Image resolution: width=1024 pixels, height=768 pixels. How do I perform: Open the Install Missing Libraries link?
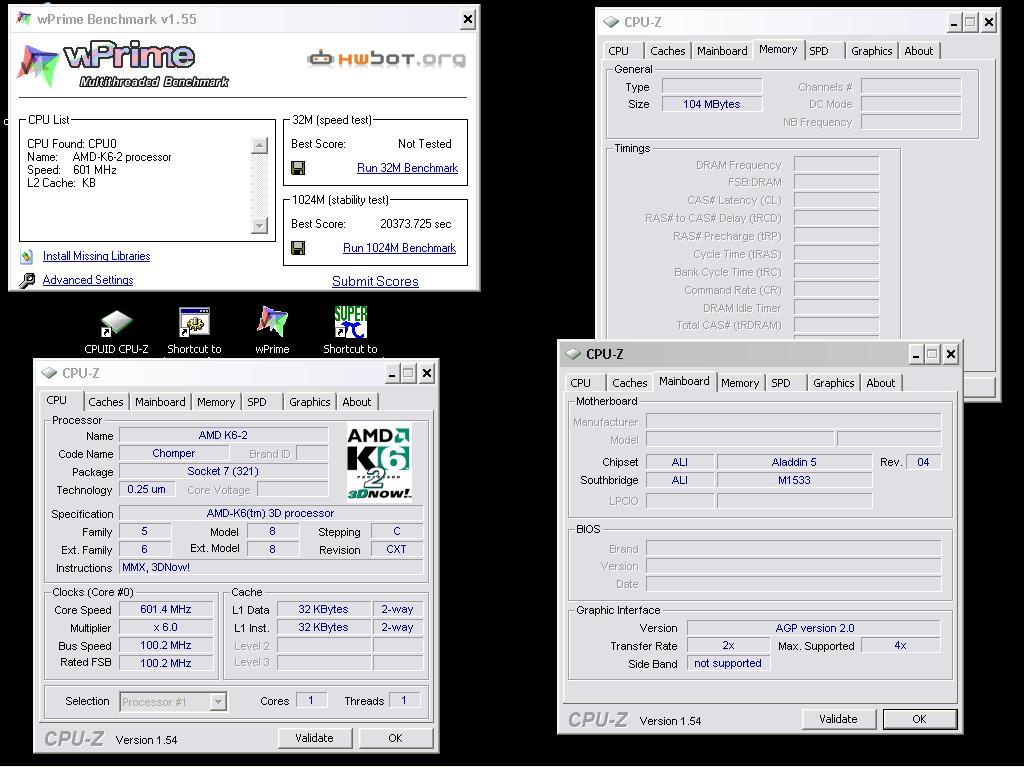pos(97,256)
